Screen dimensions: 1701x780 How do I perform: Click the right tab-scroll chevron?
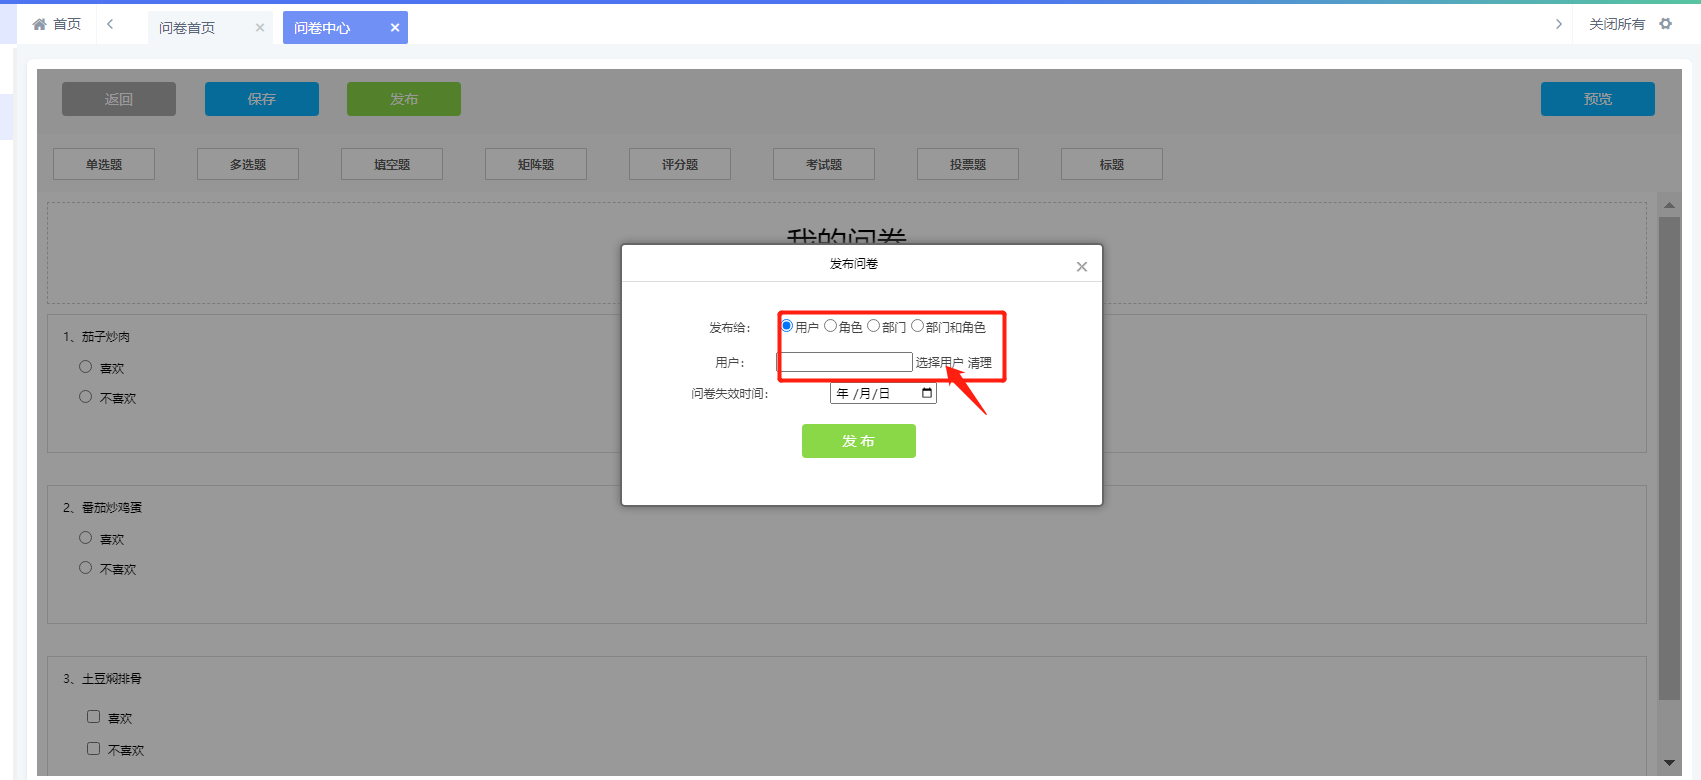1558,24
